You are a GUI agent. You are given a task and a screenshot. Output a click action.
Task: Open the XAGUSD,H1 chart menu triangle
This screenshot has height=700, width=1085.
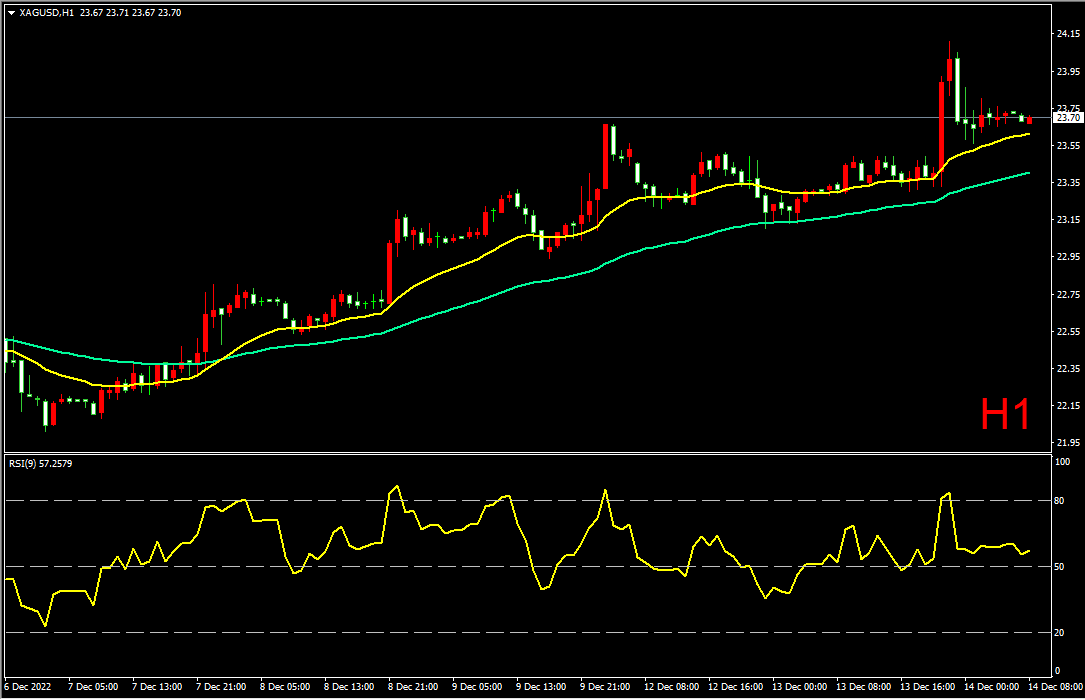click(11, 12)
